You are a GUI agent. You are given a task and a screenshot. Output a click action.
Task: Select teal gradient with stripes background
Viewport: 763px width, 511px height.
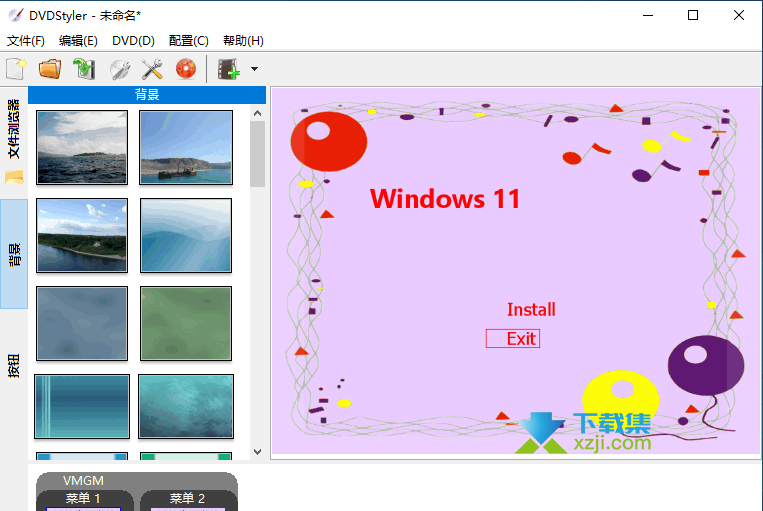[82, 406]
